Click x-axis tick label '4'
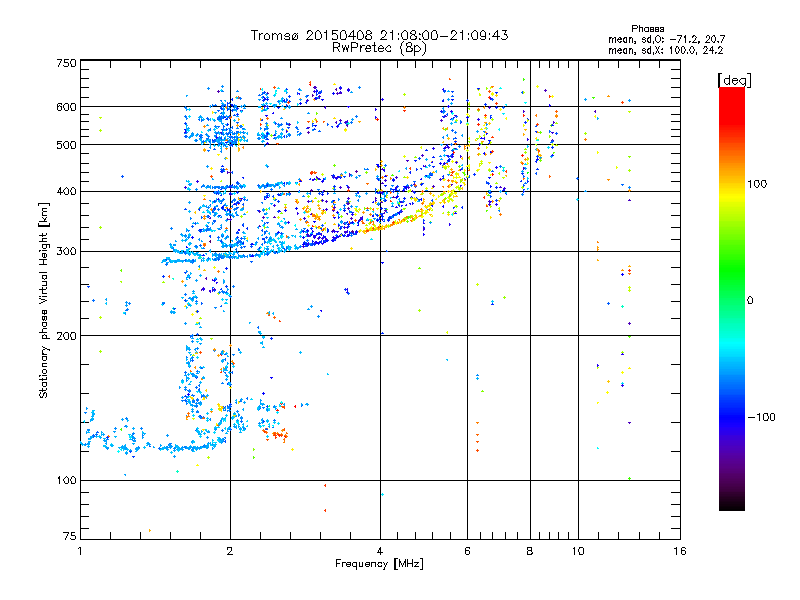The height and width of the screenshot is (600, 800). (380, 551)
